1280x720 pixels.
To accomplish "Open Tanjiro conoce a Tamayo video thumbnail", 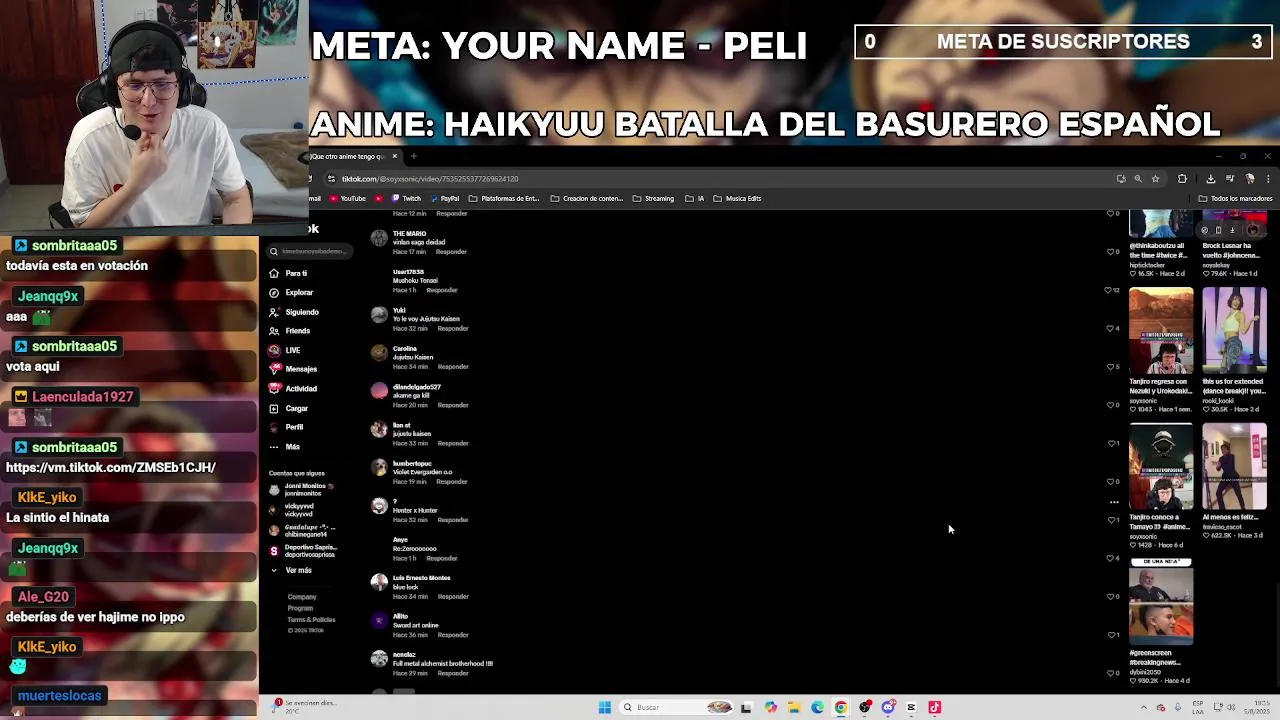I will 1161,467.
